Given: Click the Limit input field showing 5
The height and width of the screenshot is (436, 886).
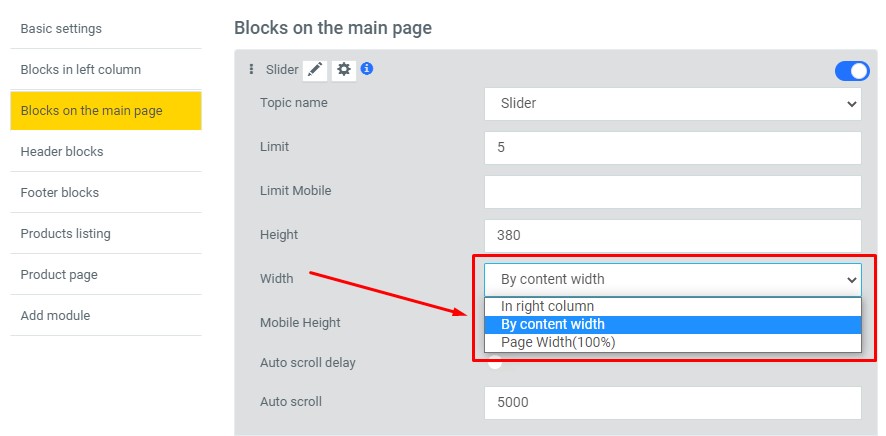Looking at the screenshot, I should pos(672,148).
